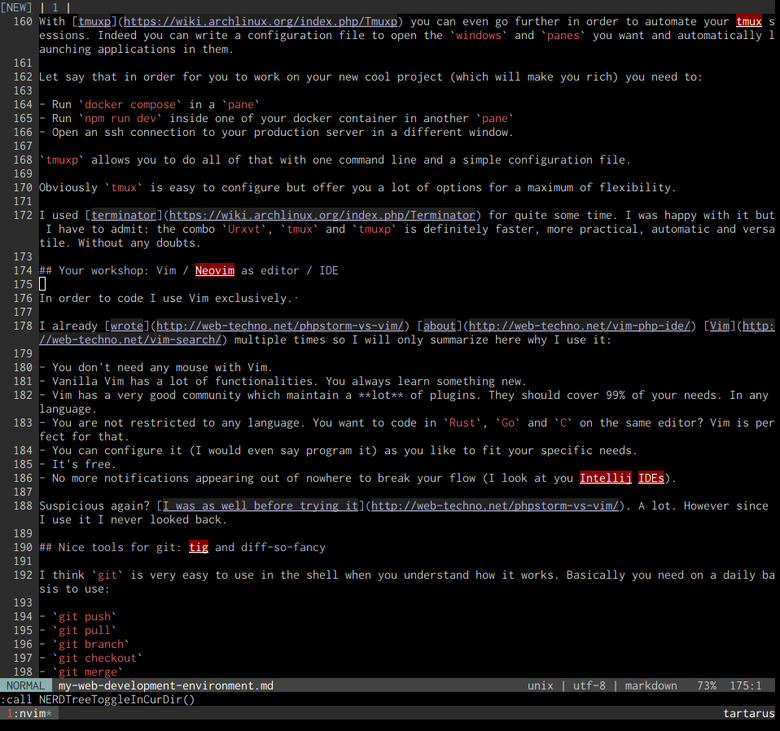
Task: Click 'I was as well before trying it' link
Action: click(x=260, y=506)
